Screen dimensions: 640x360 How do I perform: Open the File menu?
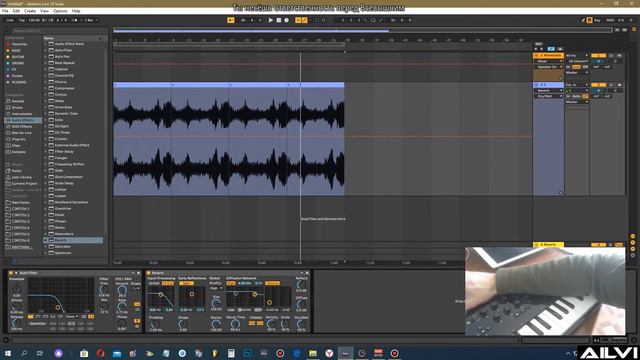[x=5, y=11]
